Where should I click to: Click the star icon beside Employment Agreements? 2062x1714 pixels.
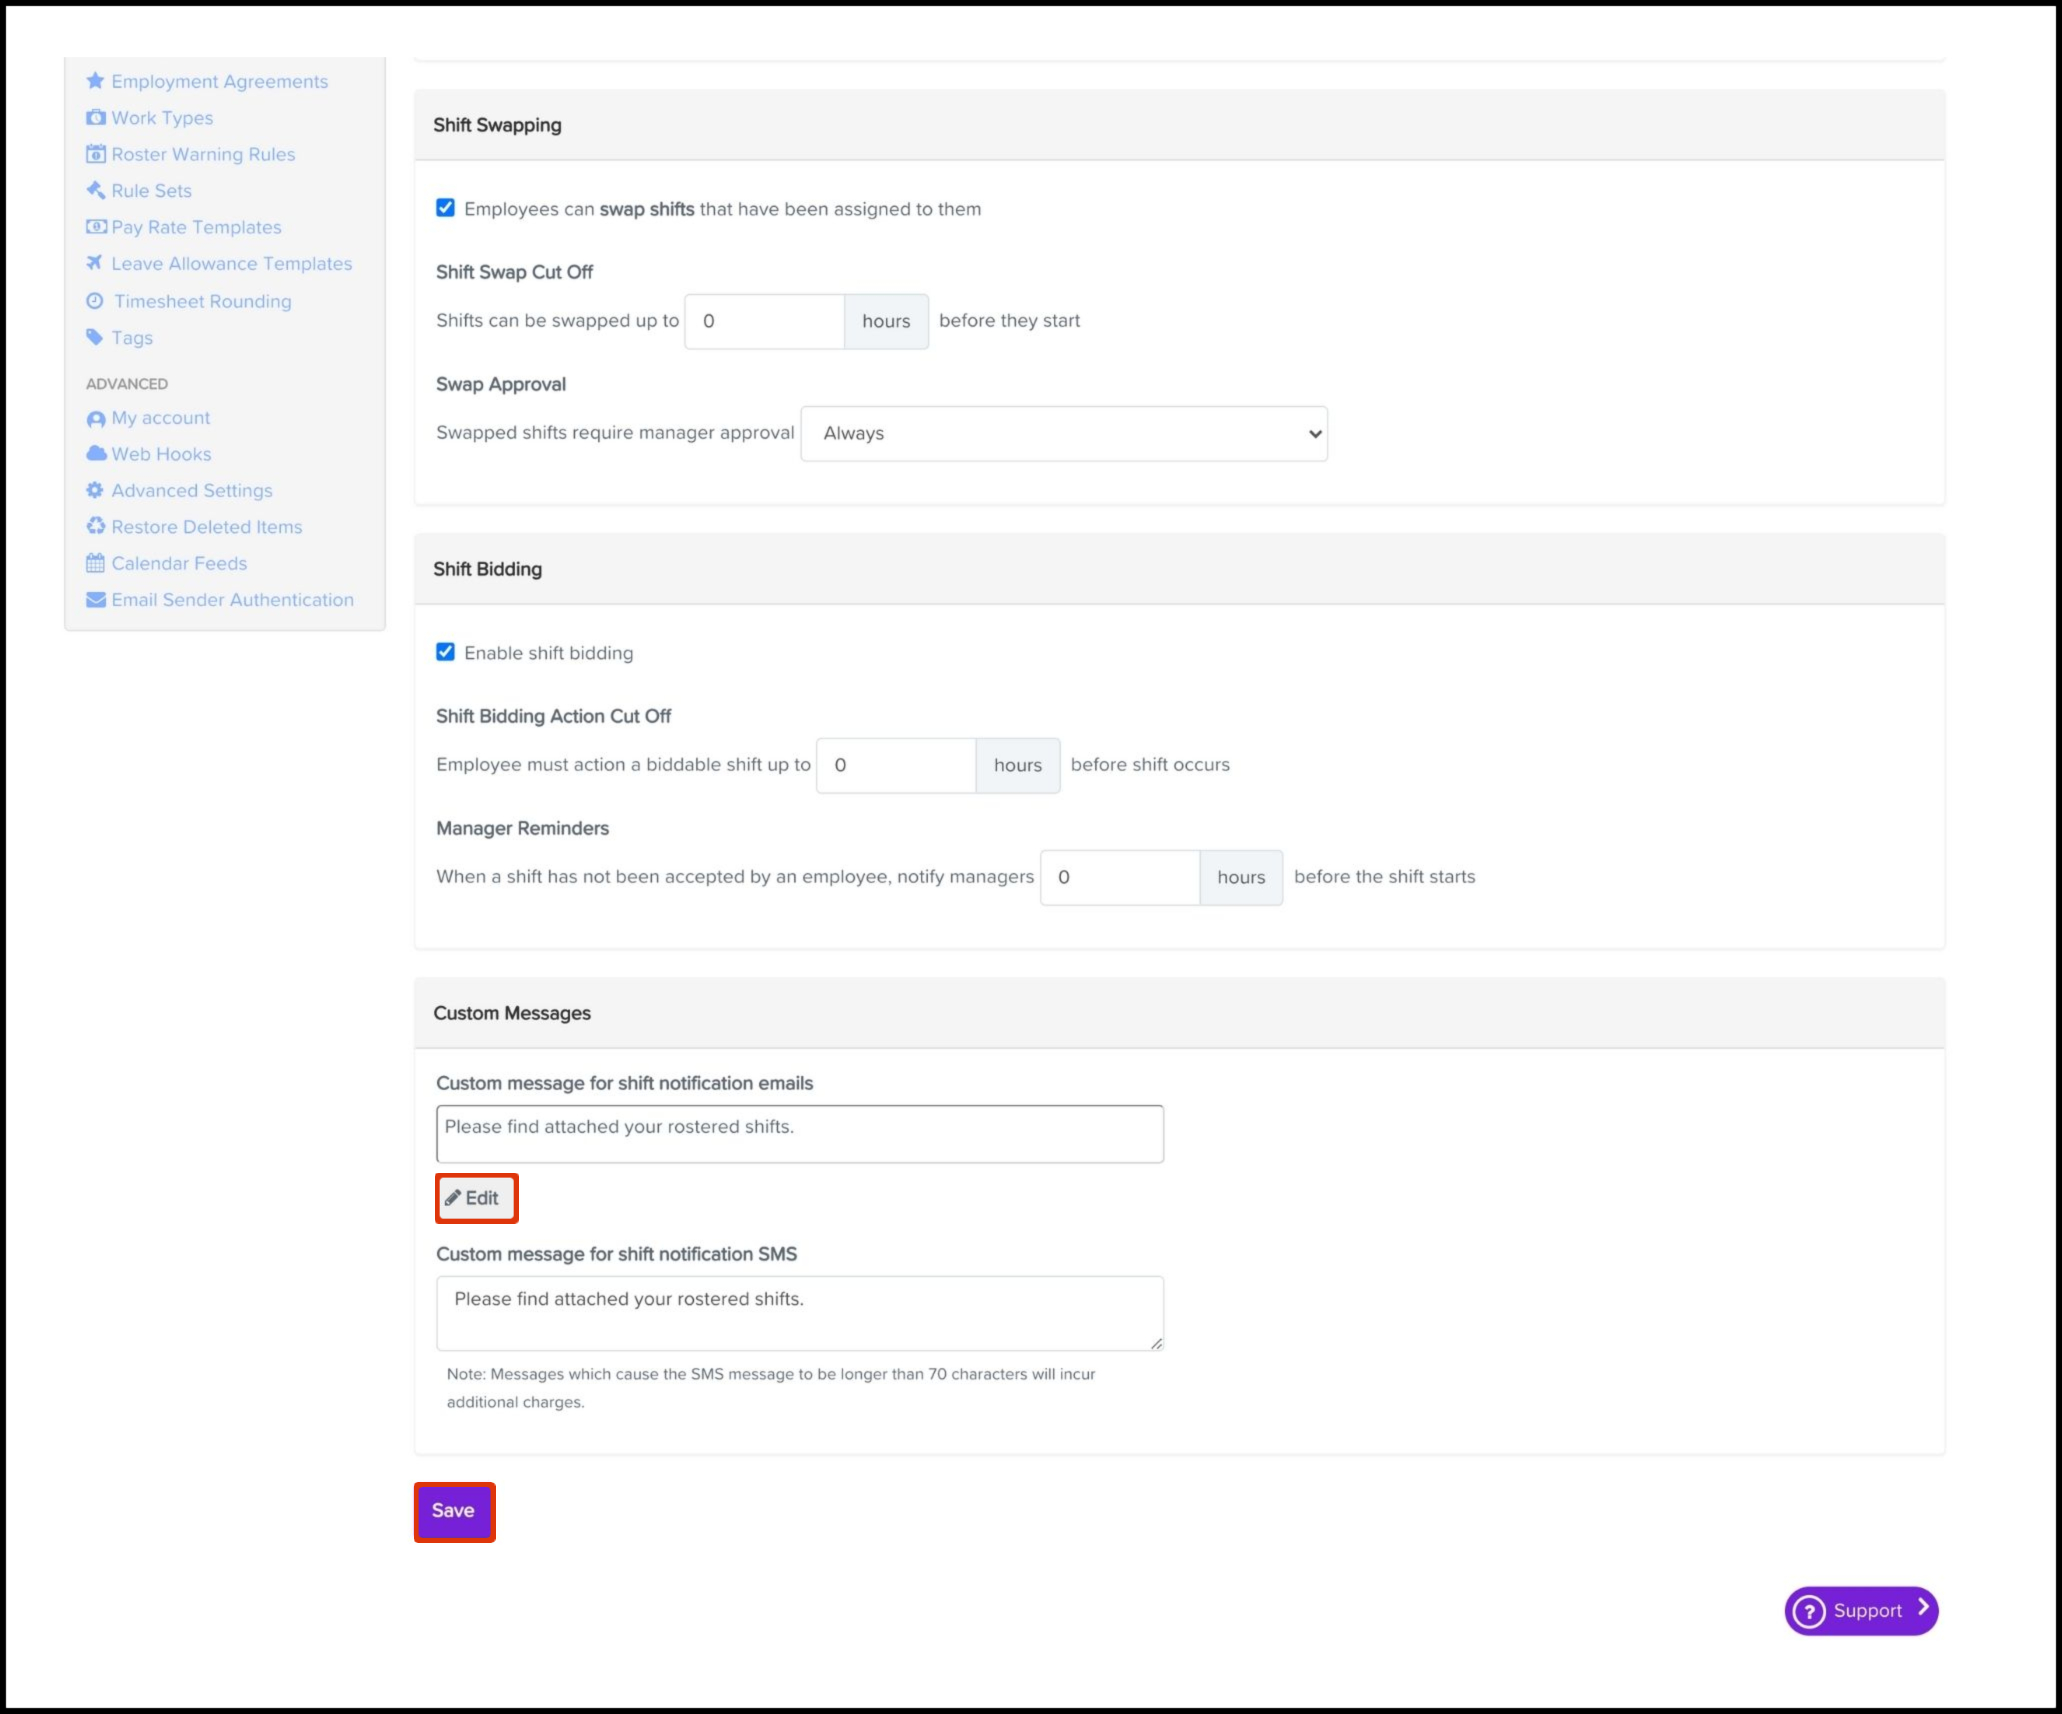pos(95,81)
